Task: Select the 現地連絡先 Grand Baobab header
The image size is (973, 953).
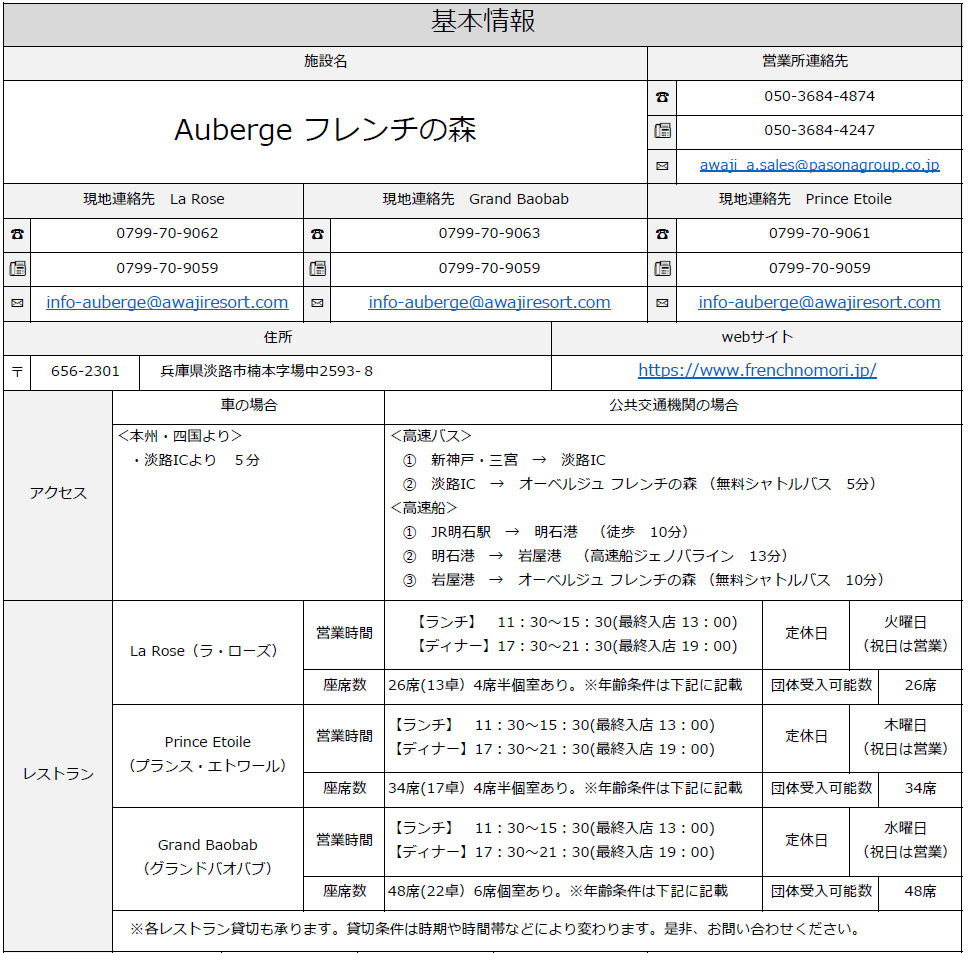Action: tap(475, 200)
